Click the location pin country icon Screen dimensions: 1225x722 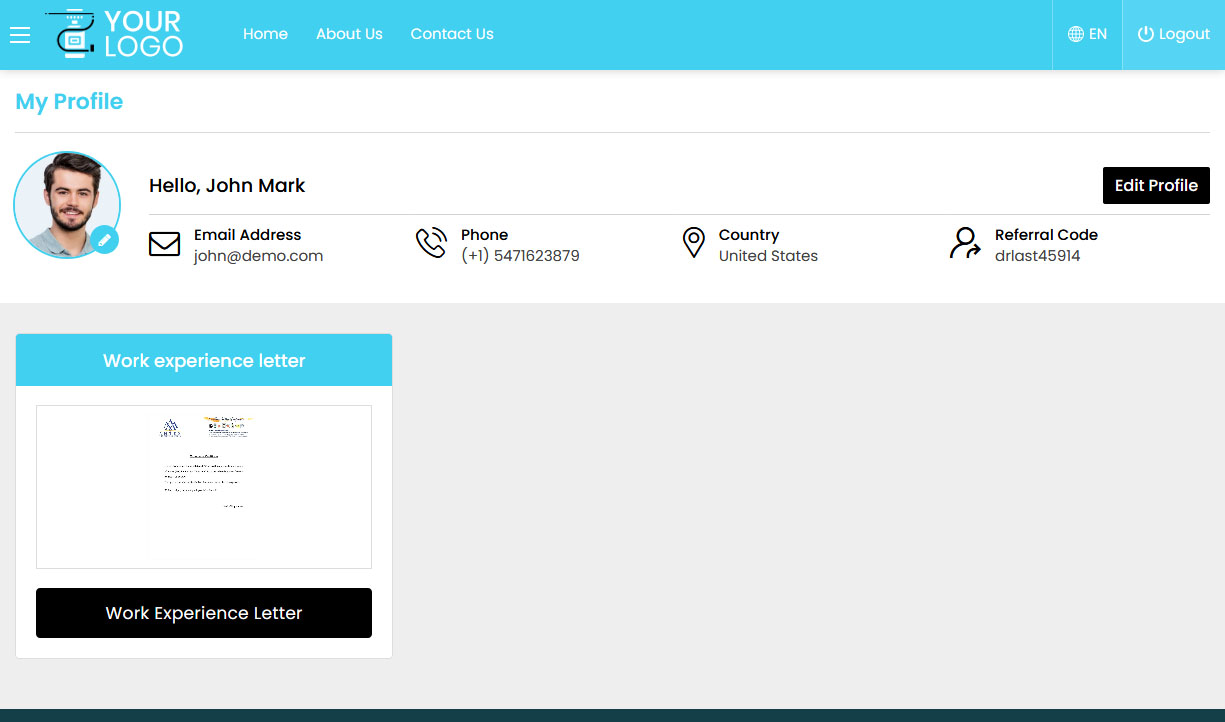[x=693, y=243]
